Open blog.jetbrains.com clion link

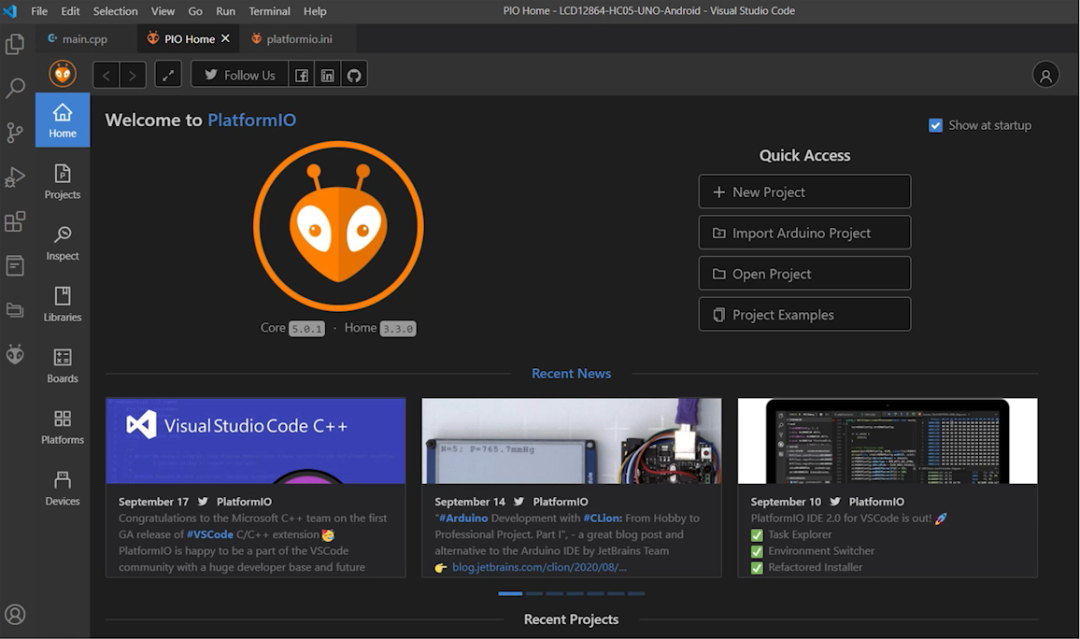tap(539, 567)
